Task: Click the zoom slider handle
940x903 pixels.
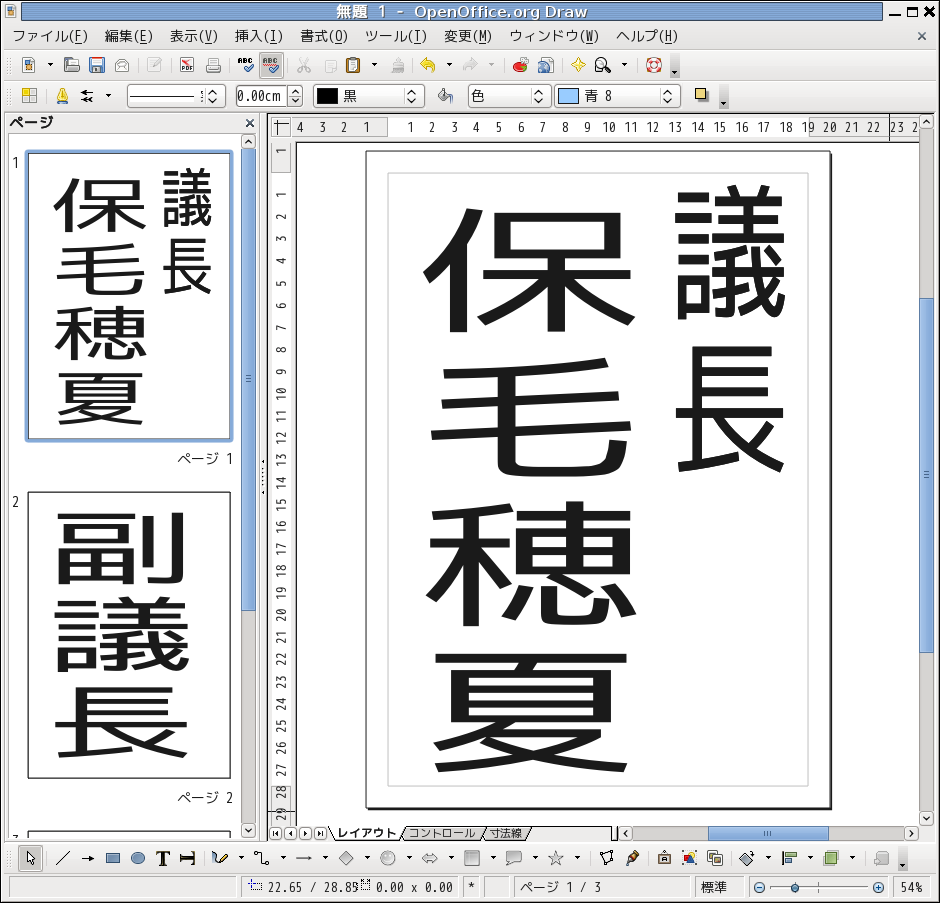Action: [795, 887]
